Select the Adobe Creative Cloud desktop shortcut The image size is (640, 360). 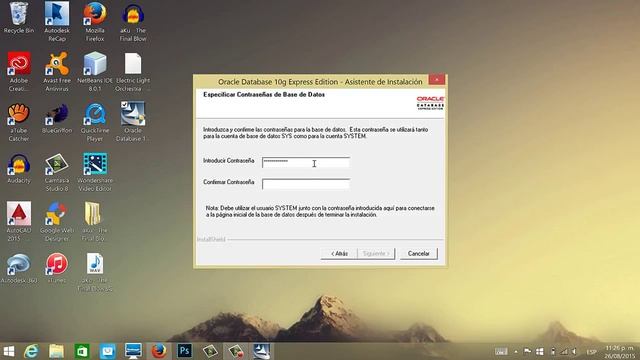click(x=18, y=71)
